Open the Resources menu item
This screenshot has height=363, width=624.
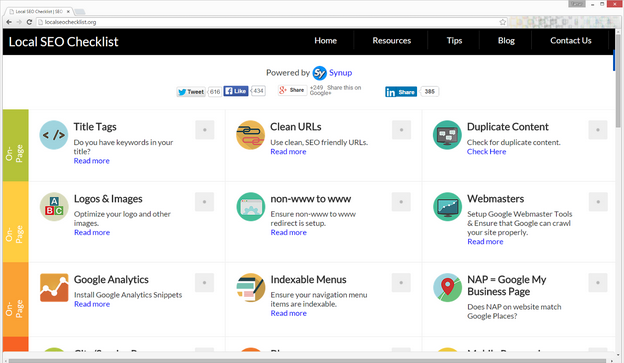pyautogui.click(x=392, y=41)
